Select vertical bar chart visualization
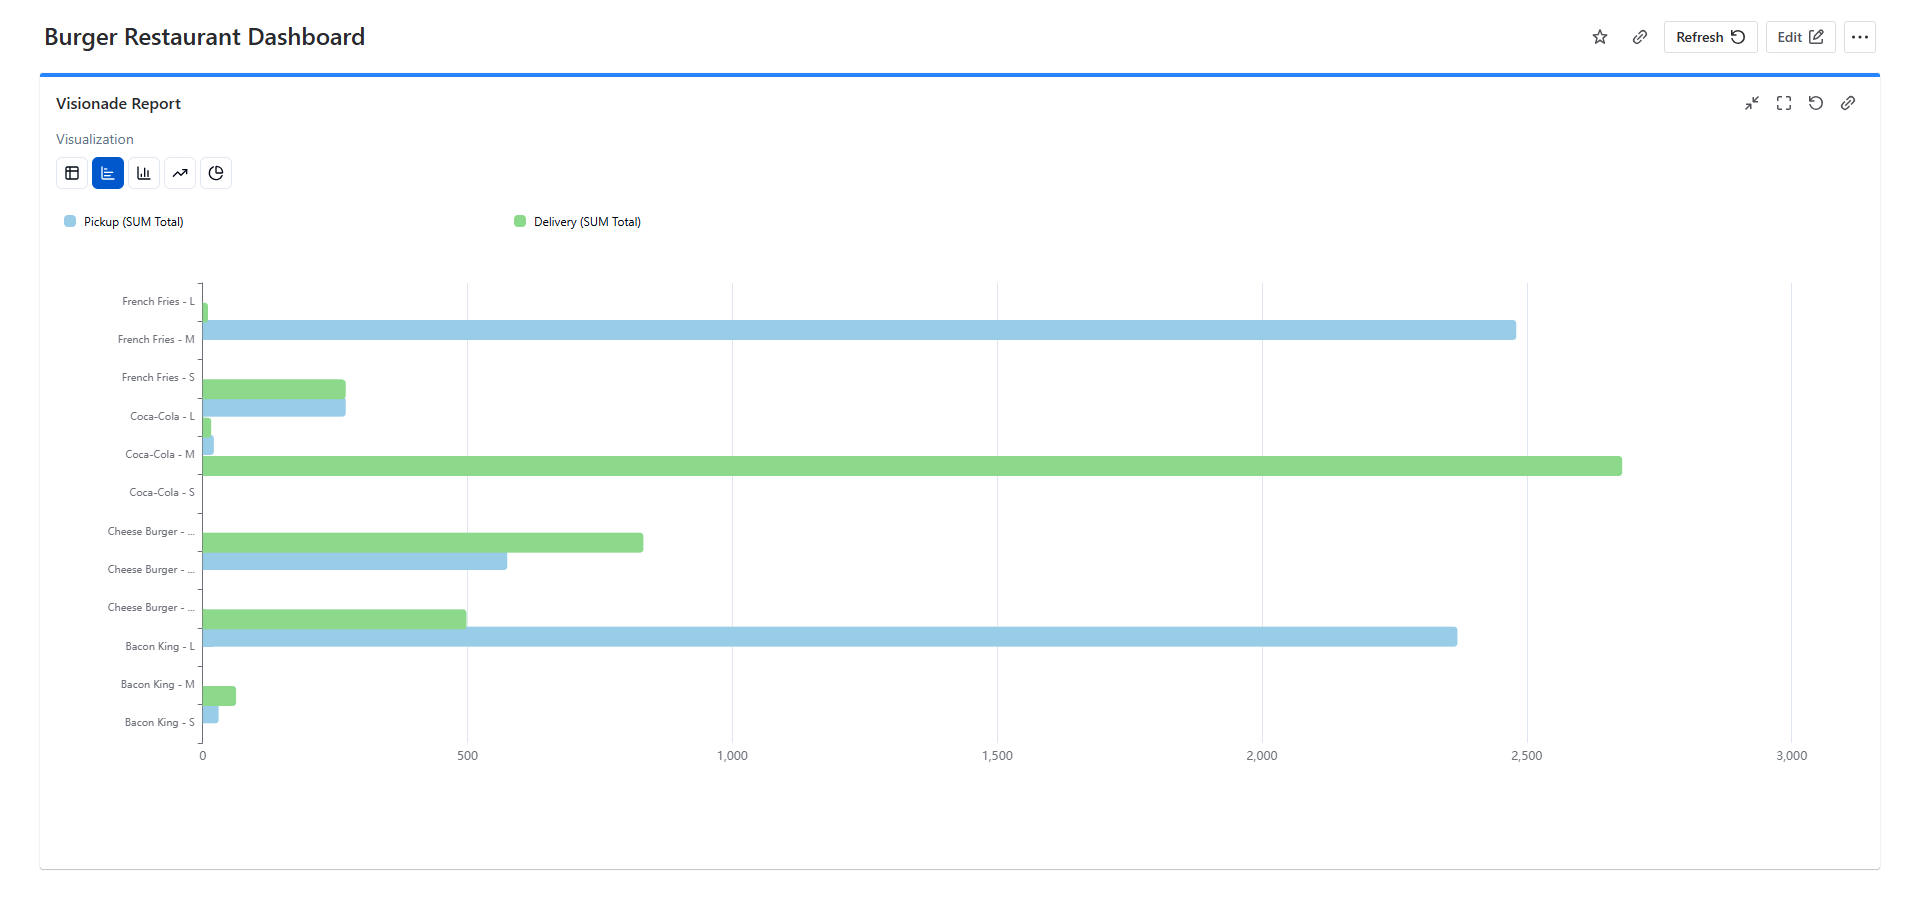Image resolution: width=1919 pixels, height=907 pixels. (x=144, y=173)
